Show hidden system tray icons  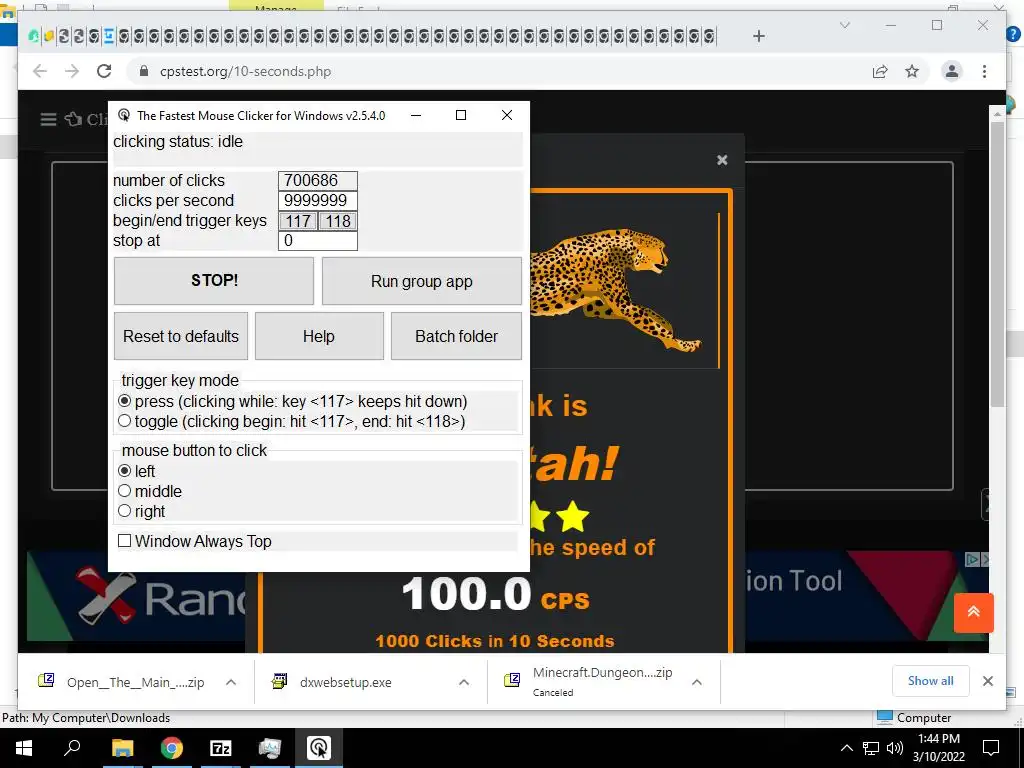(846, 748)
